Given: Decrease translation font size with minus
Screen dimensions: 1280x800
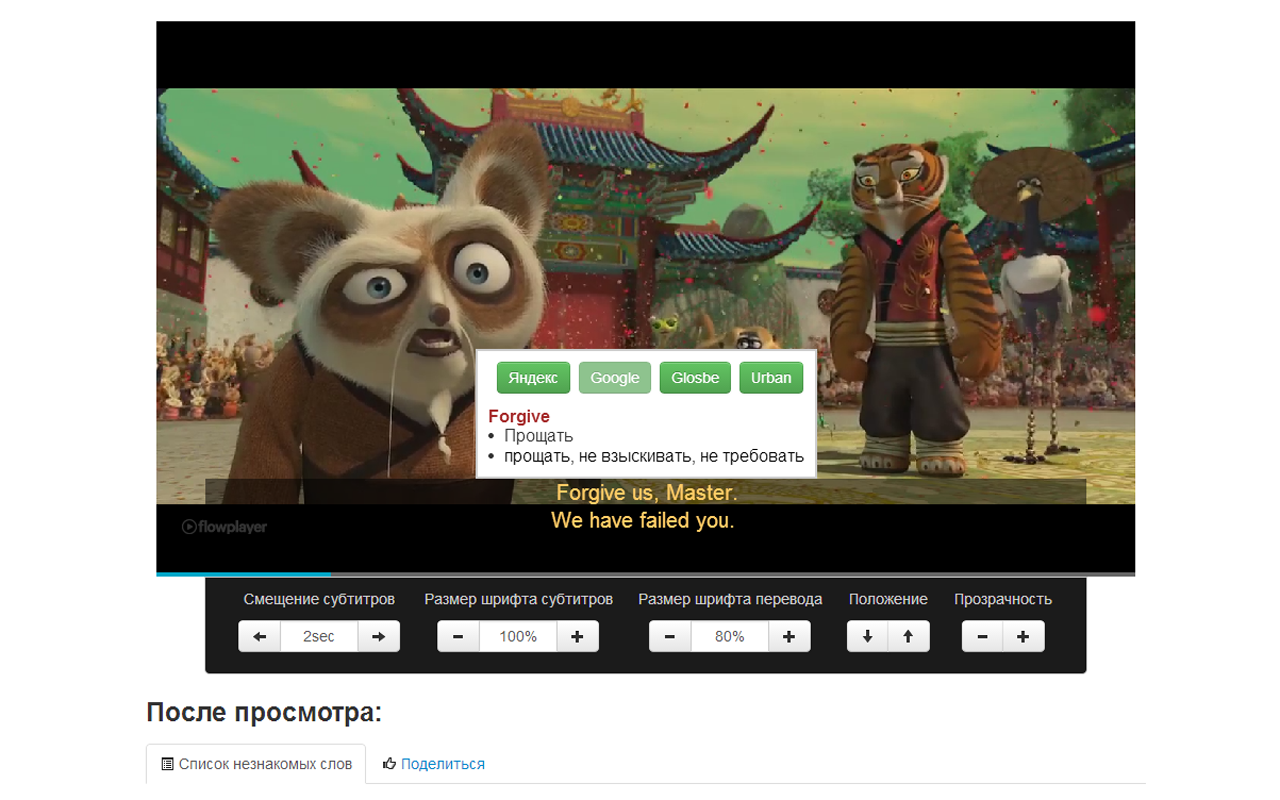Looking at the screenshot, I should (670, 637).
